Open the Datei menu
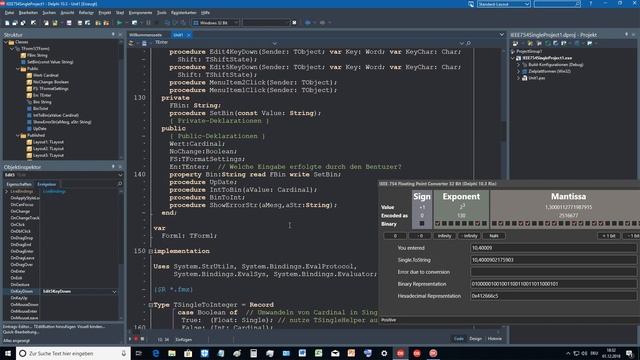Viewport: 640px width, 360px height. pos(9,13)
